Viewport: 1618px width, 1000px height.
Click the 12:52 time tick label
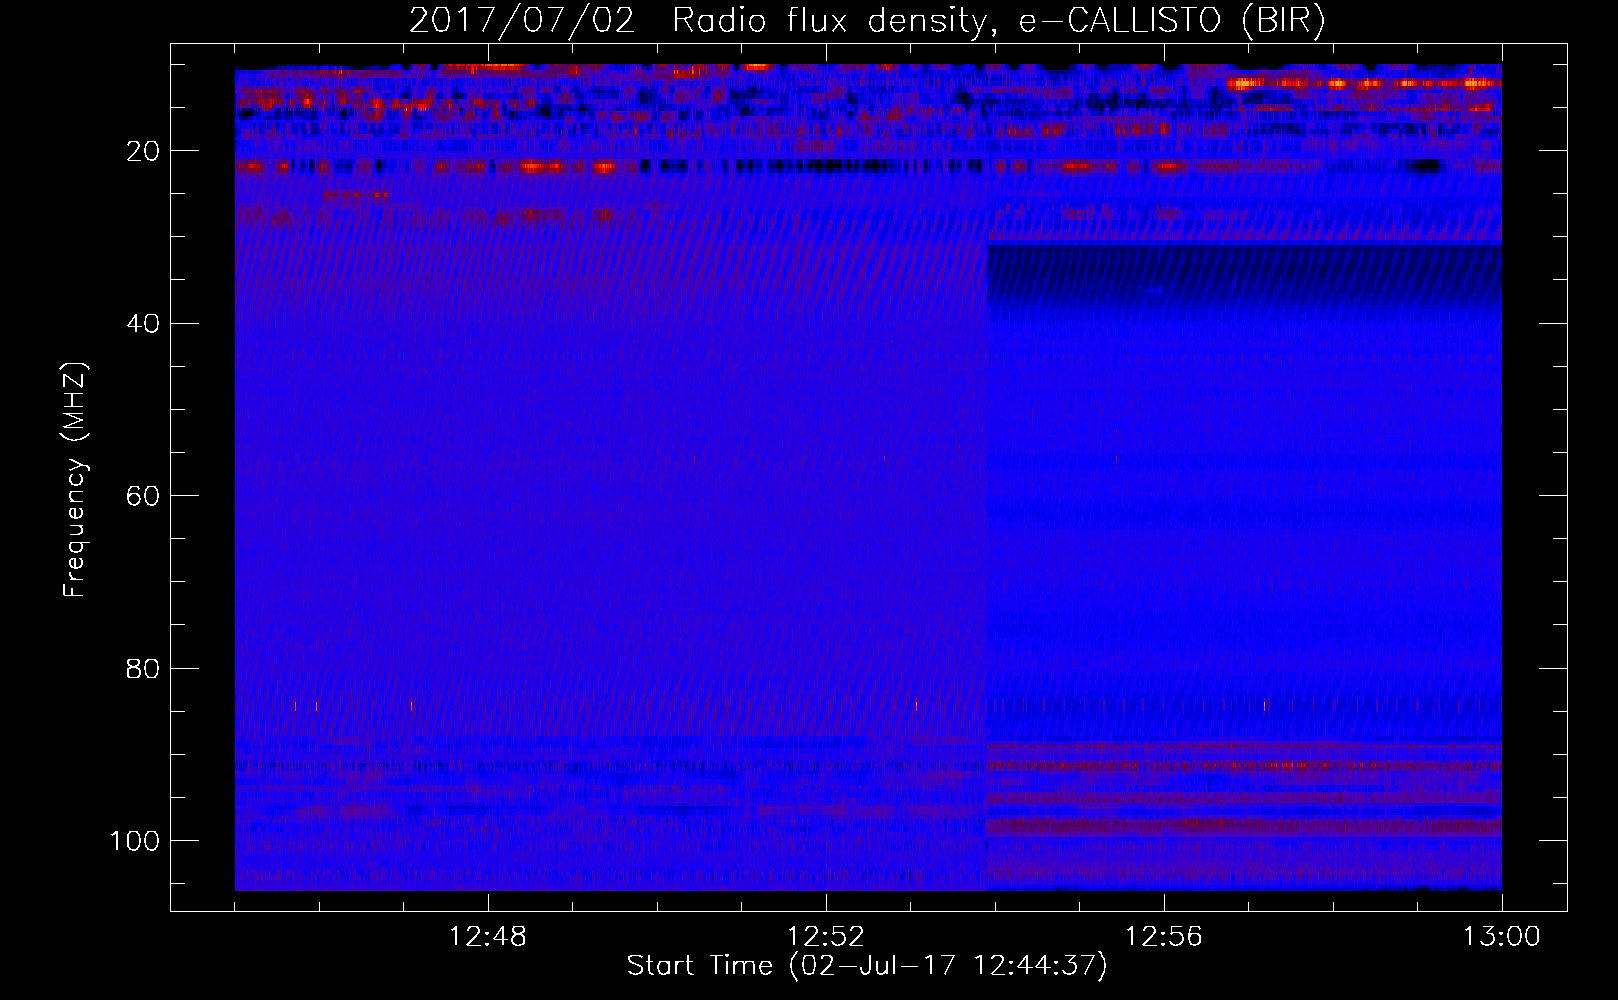tap(826, 937)
